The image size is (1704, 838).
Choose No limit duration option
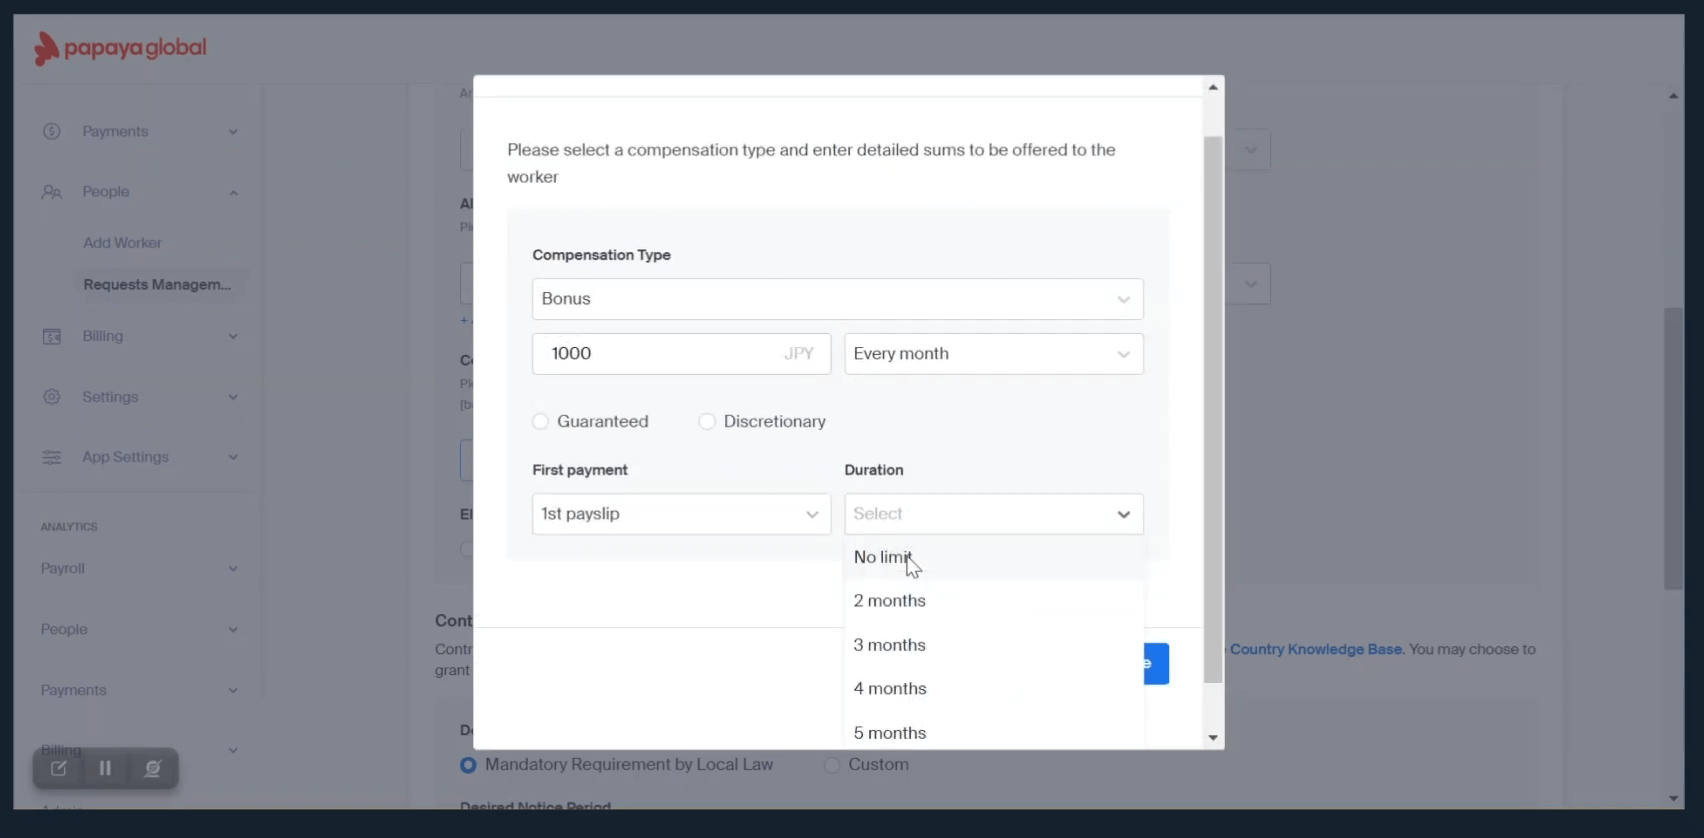pyautogui.click(x=994, y=557)
